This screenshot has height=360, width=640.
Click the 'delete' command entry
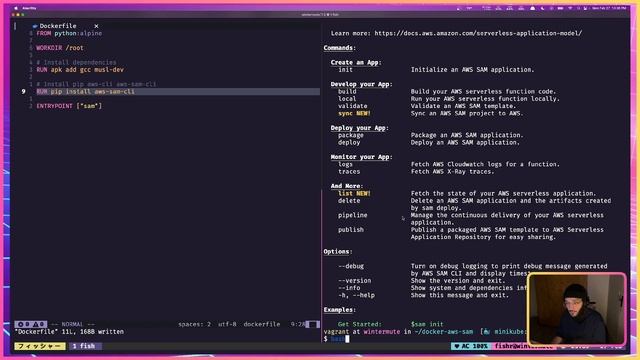(349, 201)
